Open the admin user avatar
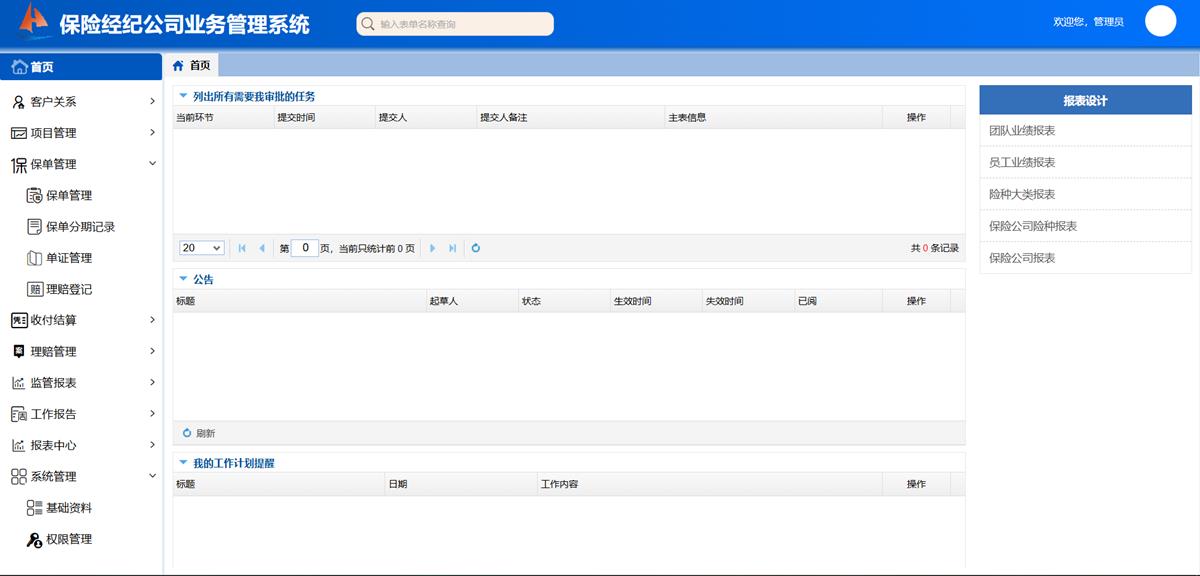This screenshot has height=576, width=1200. tap(1160, 21)
